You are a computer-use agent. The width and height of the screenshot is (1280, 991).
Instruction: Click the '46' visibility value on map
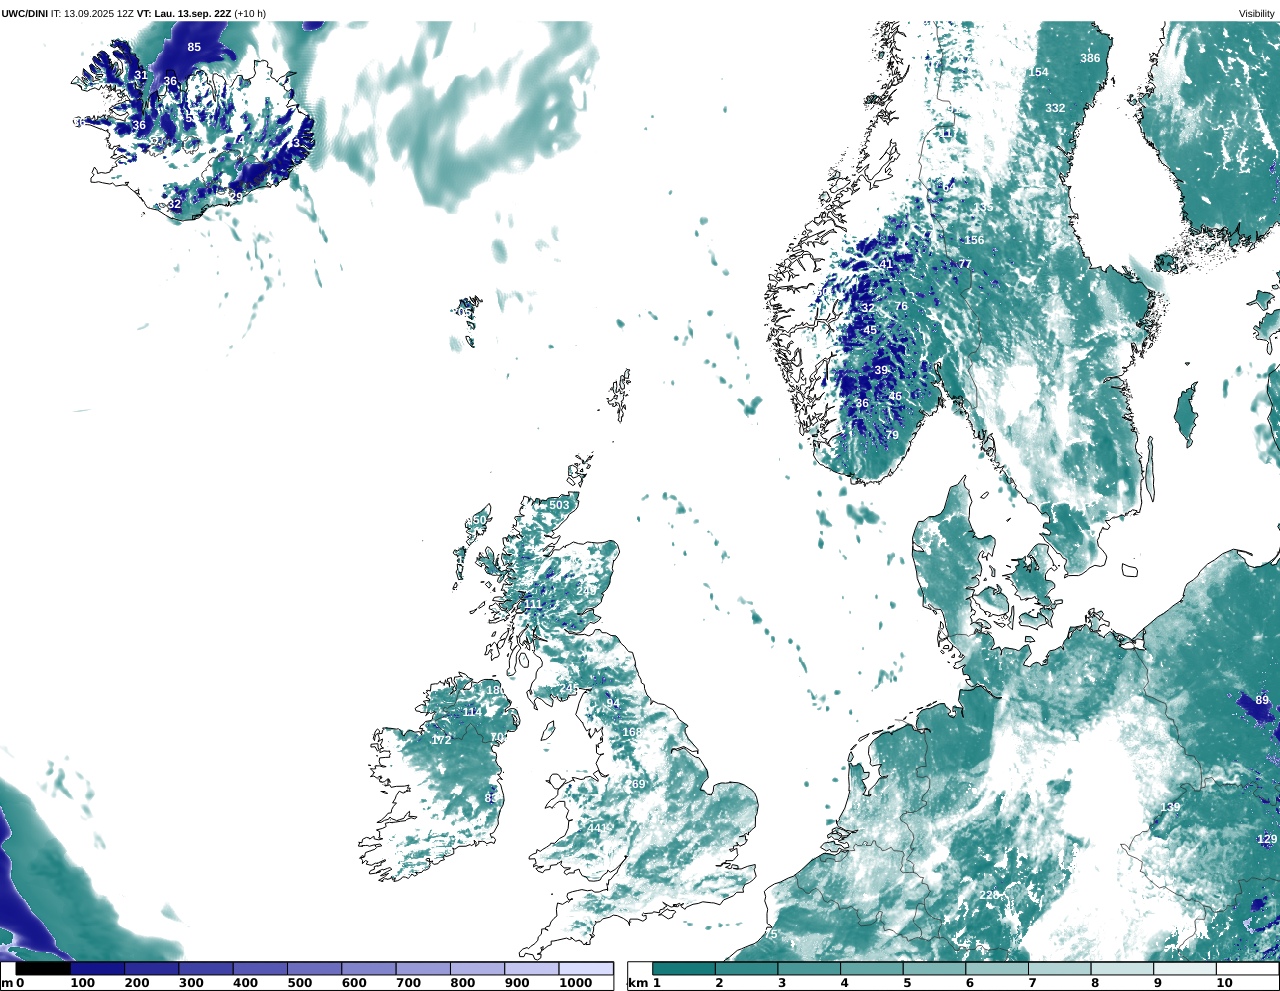click(895, 397)
